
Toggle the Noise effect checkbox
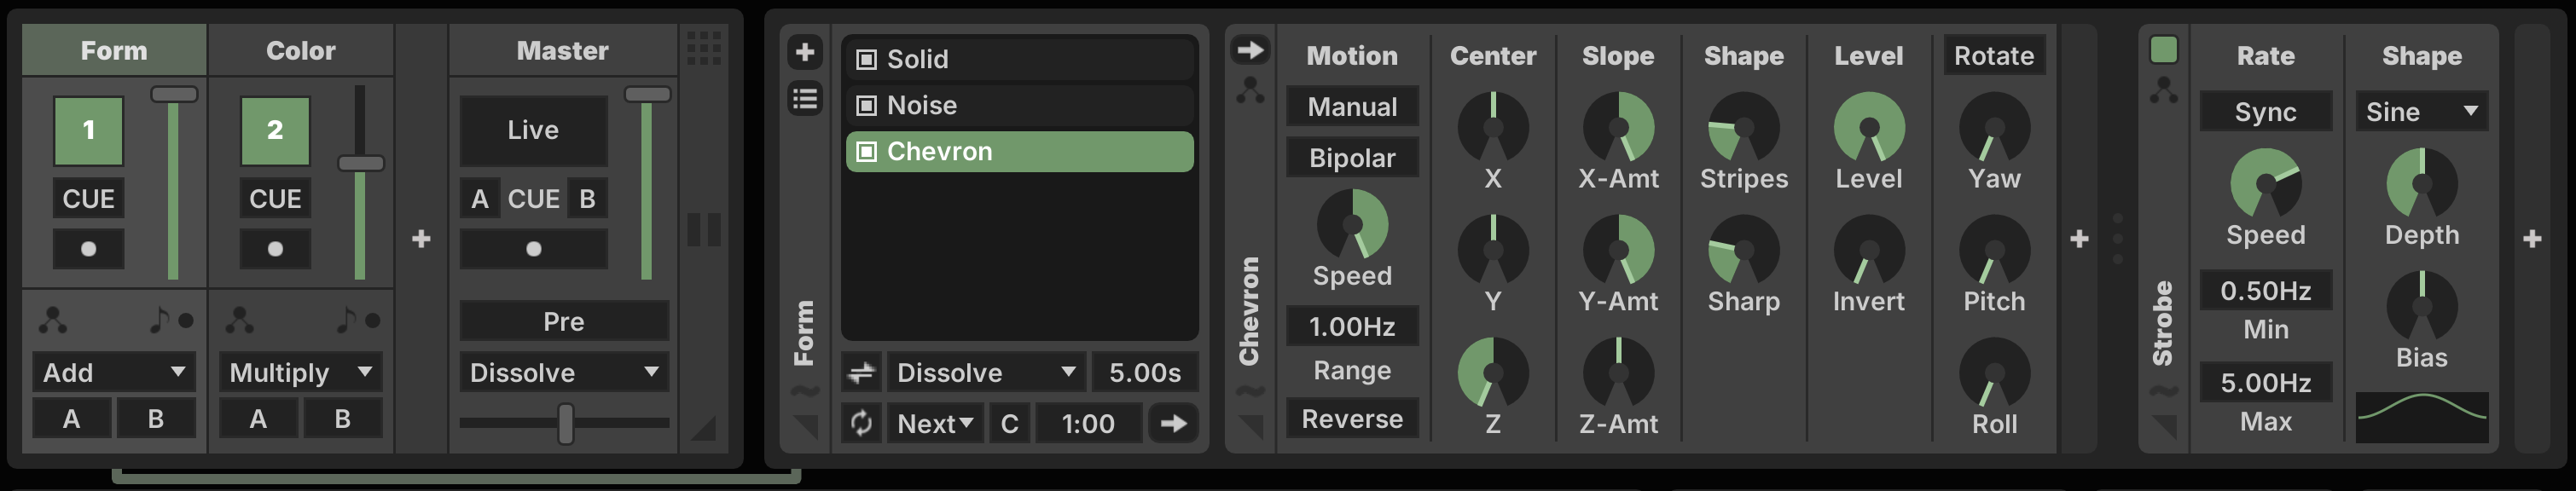point(866,105)
